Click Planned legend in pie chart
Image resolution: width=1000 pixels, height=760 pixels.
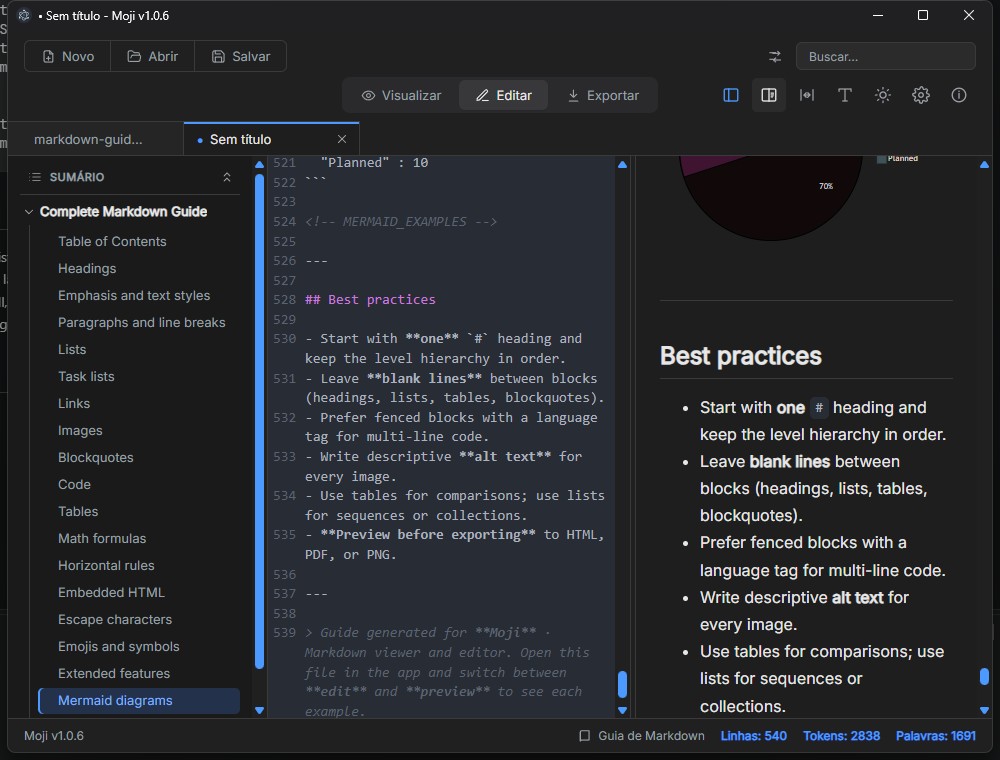897,158
